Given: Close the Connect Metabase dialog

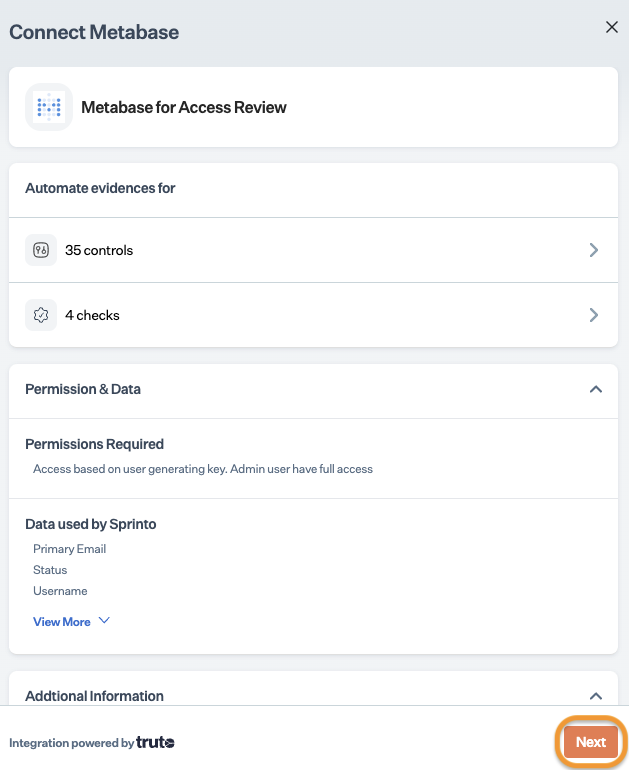Looking at the screenshot, I should tap(611, 27).
